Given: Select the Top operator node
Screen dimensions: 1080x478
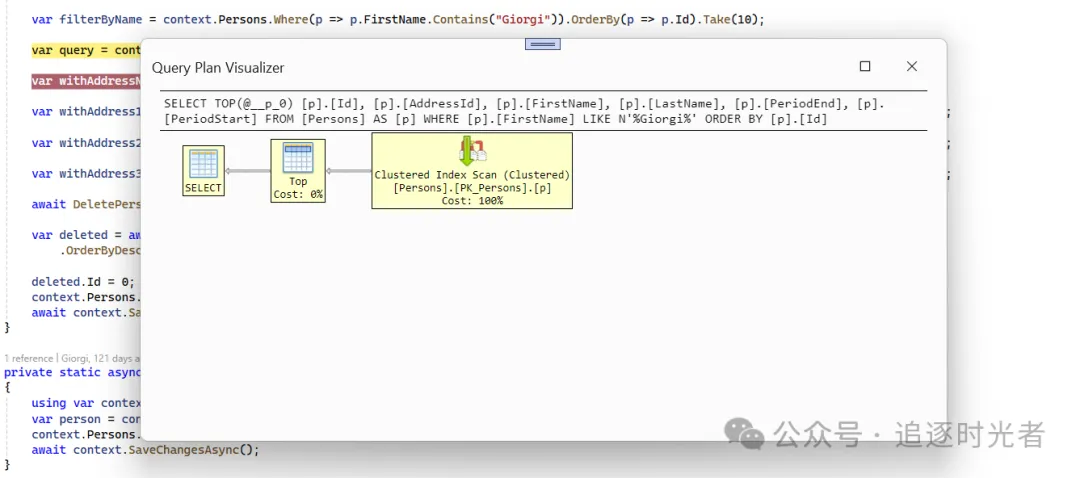Looking at the screenshot, I should coord(298,170).
